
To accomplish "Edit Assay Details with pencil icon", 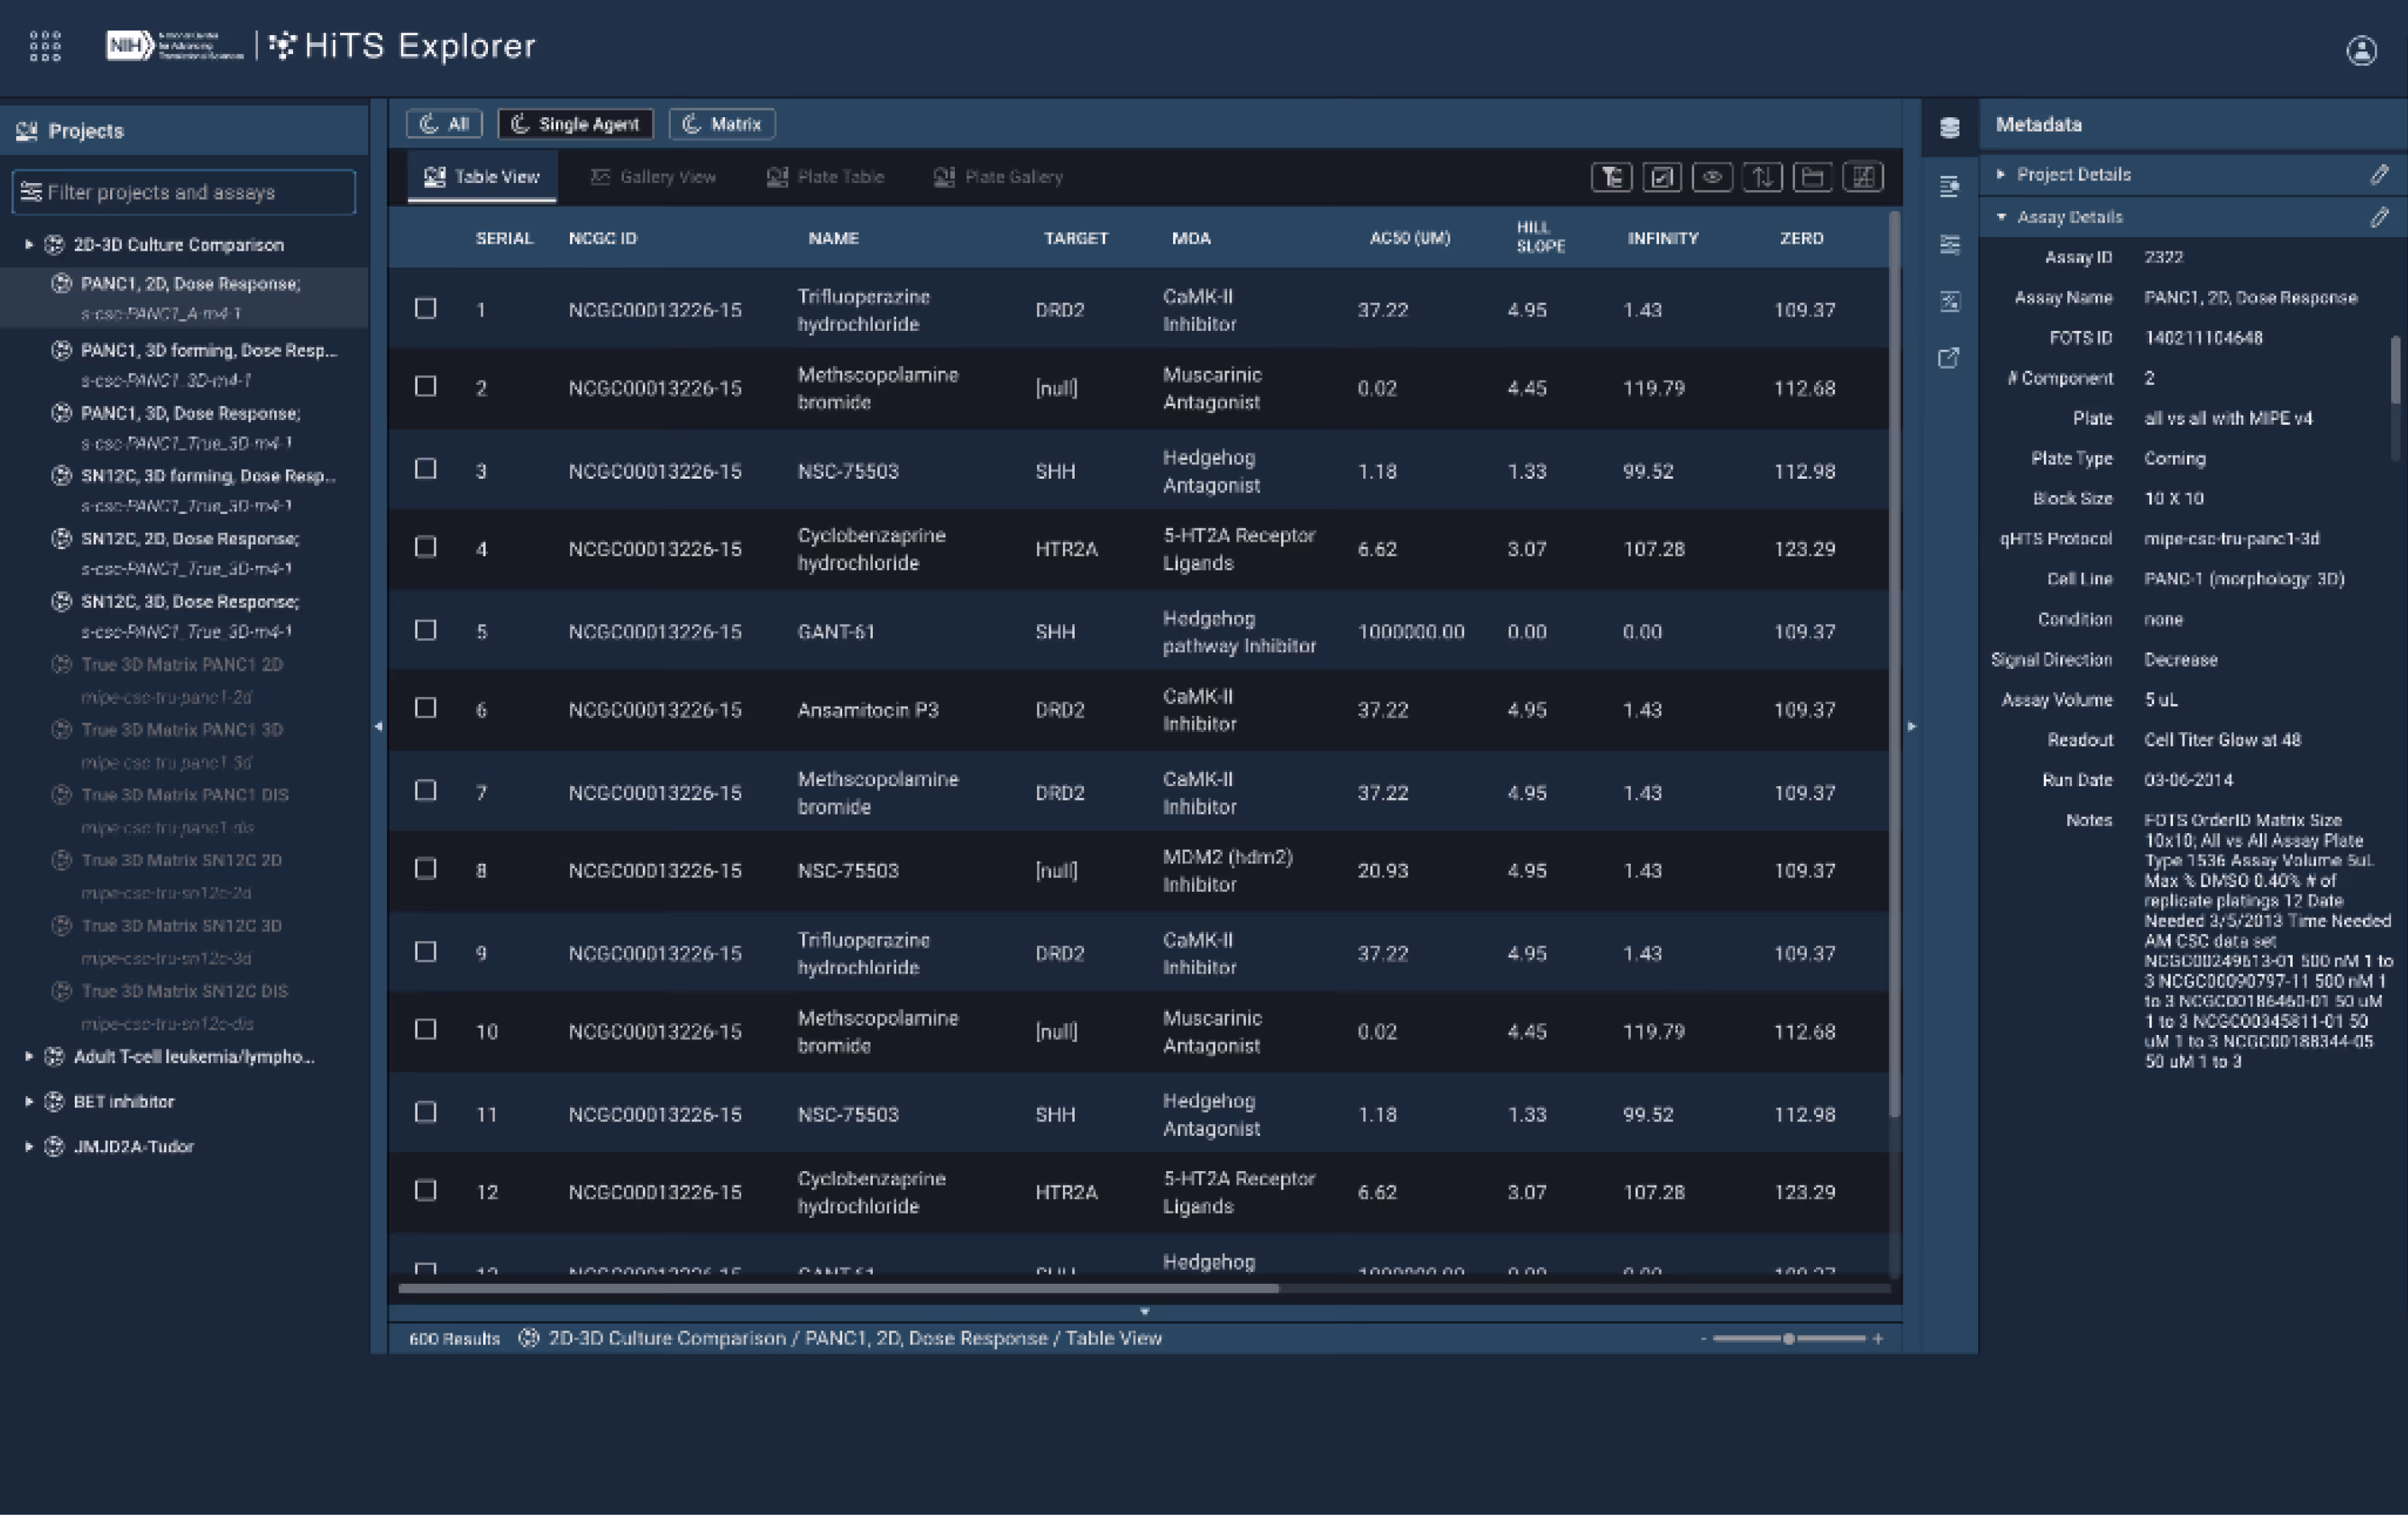I will (x=2379, y=217).
